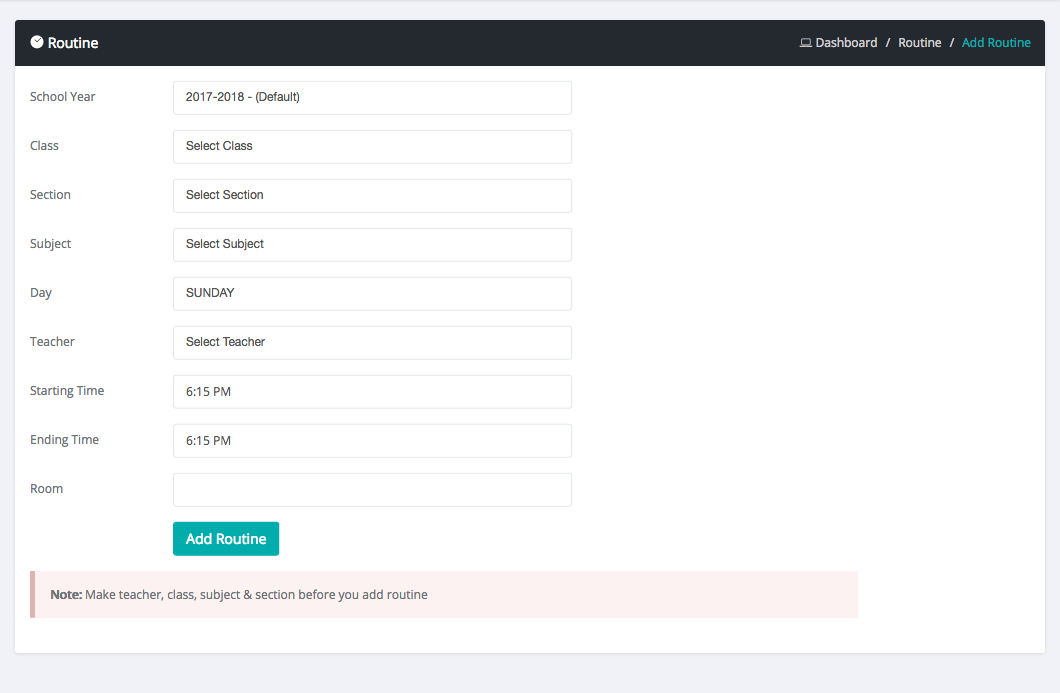Open the Routine breadcrumb link

click(919, 43)
